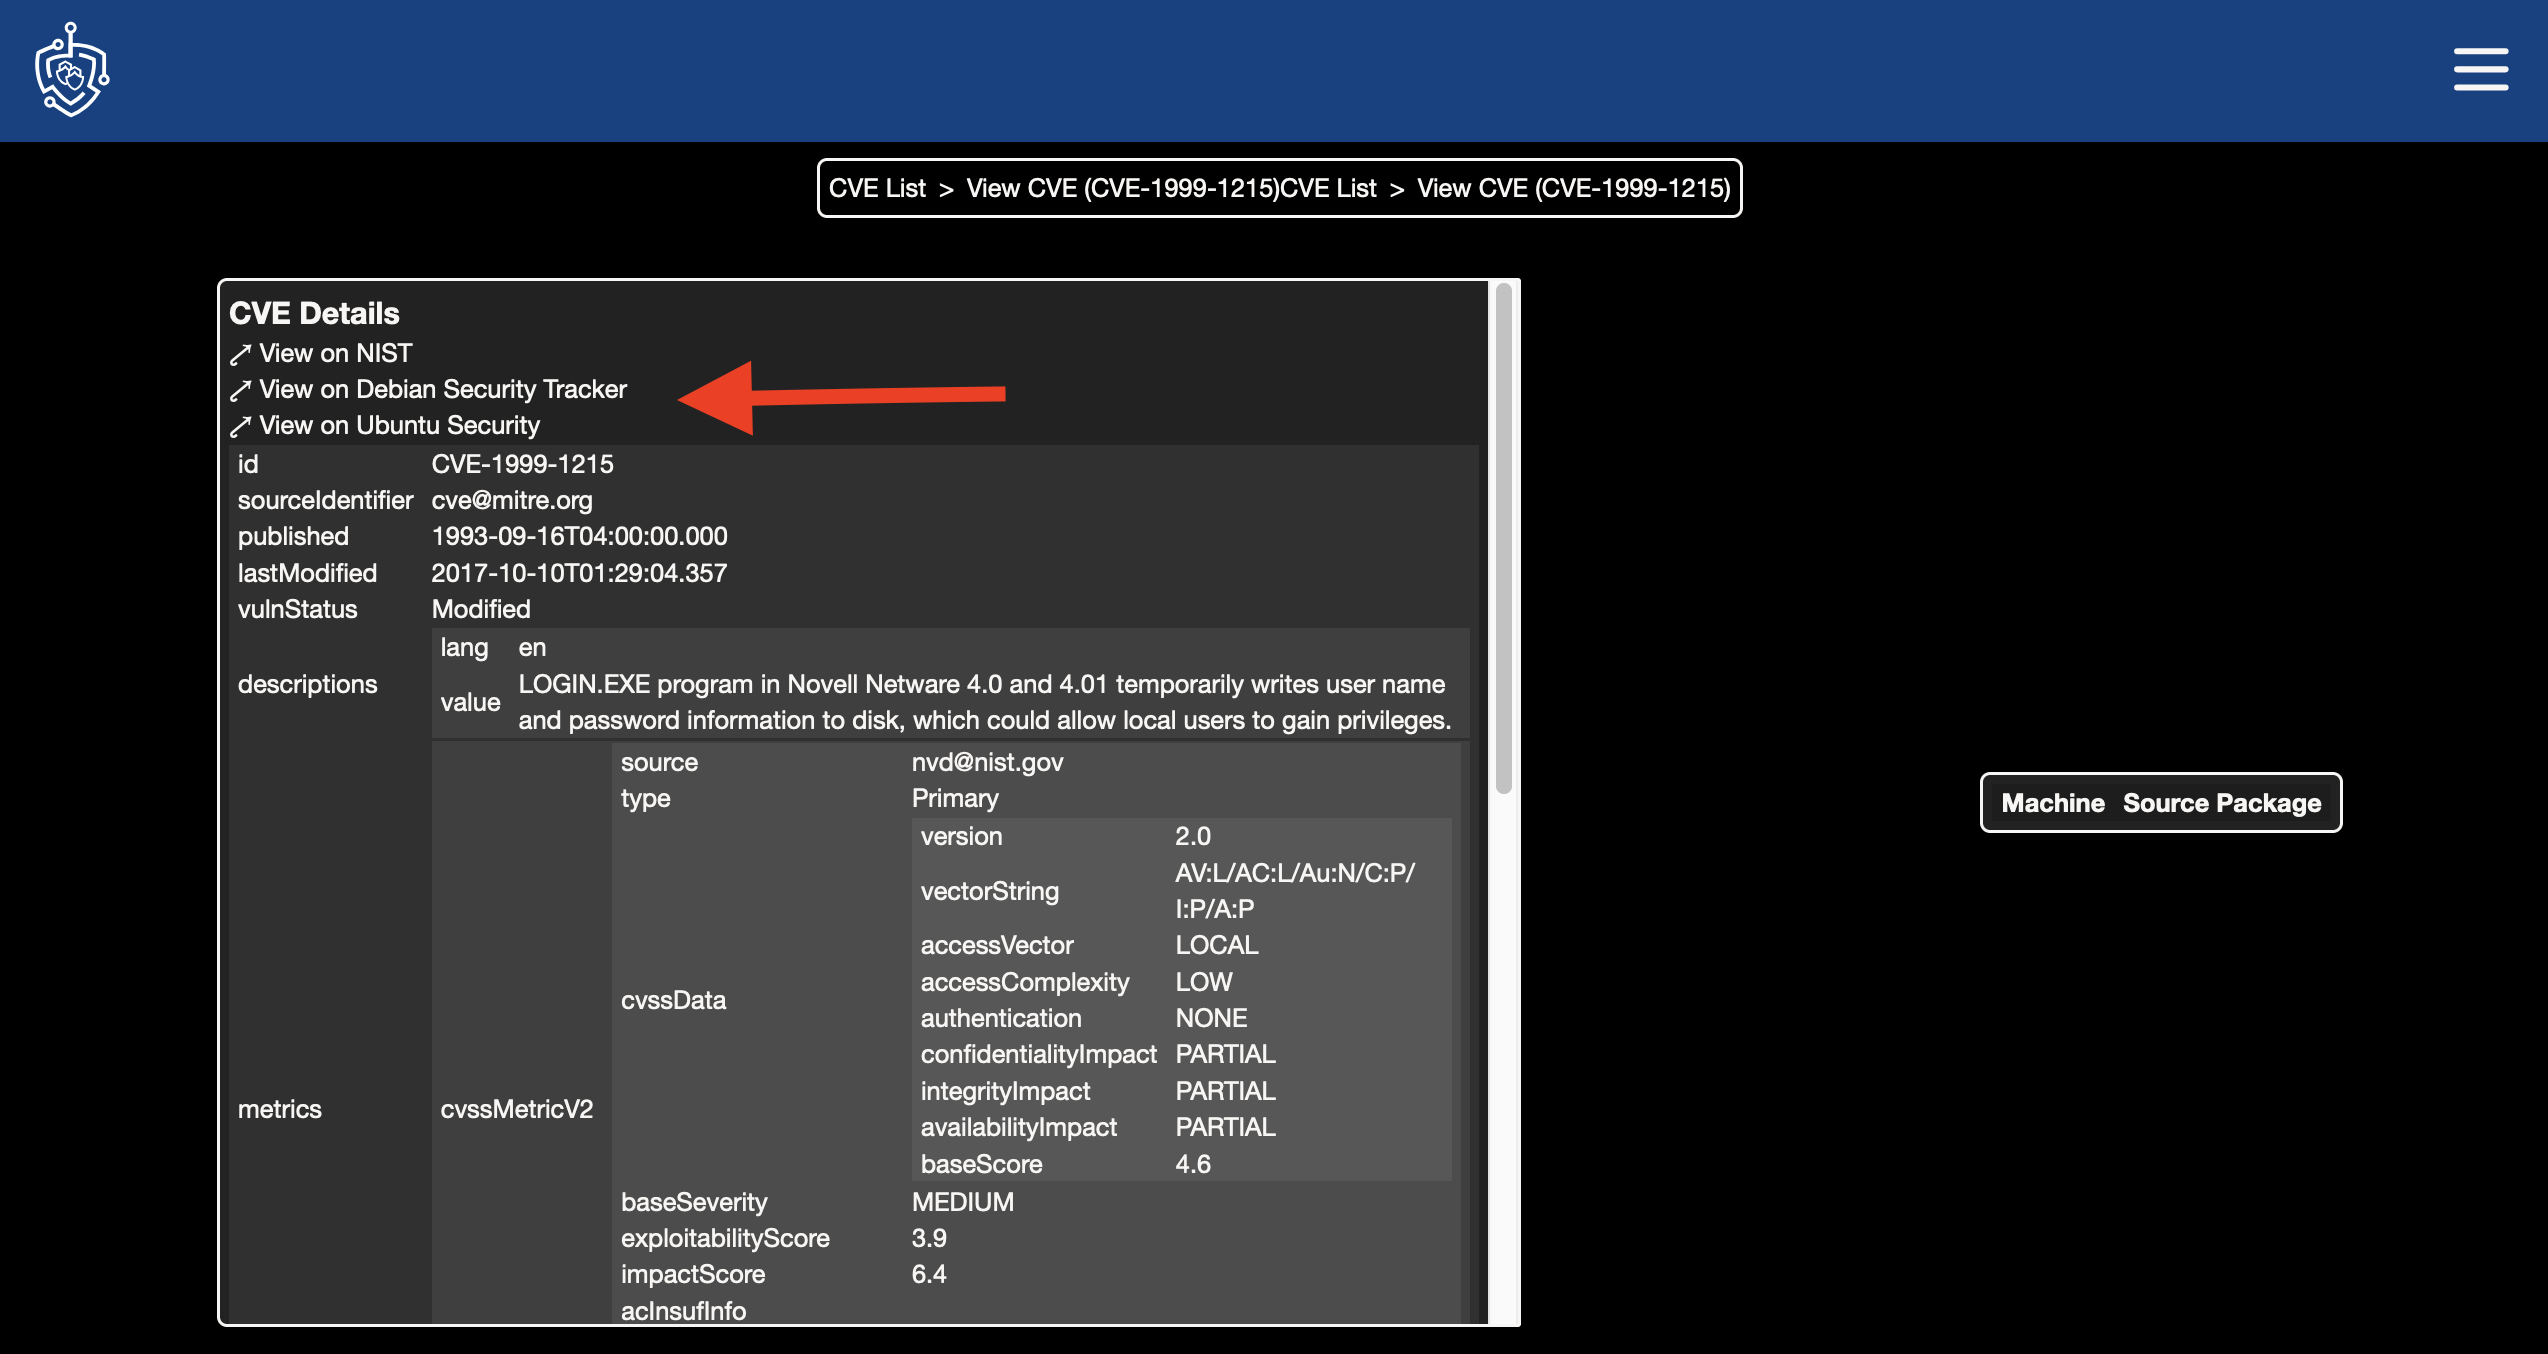Click baseScore value 4.6

click(1192, 1164)
